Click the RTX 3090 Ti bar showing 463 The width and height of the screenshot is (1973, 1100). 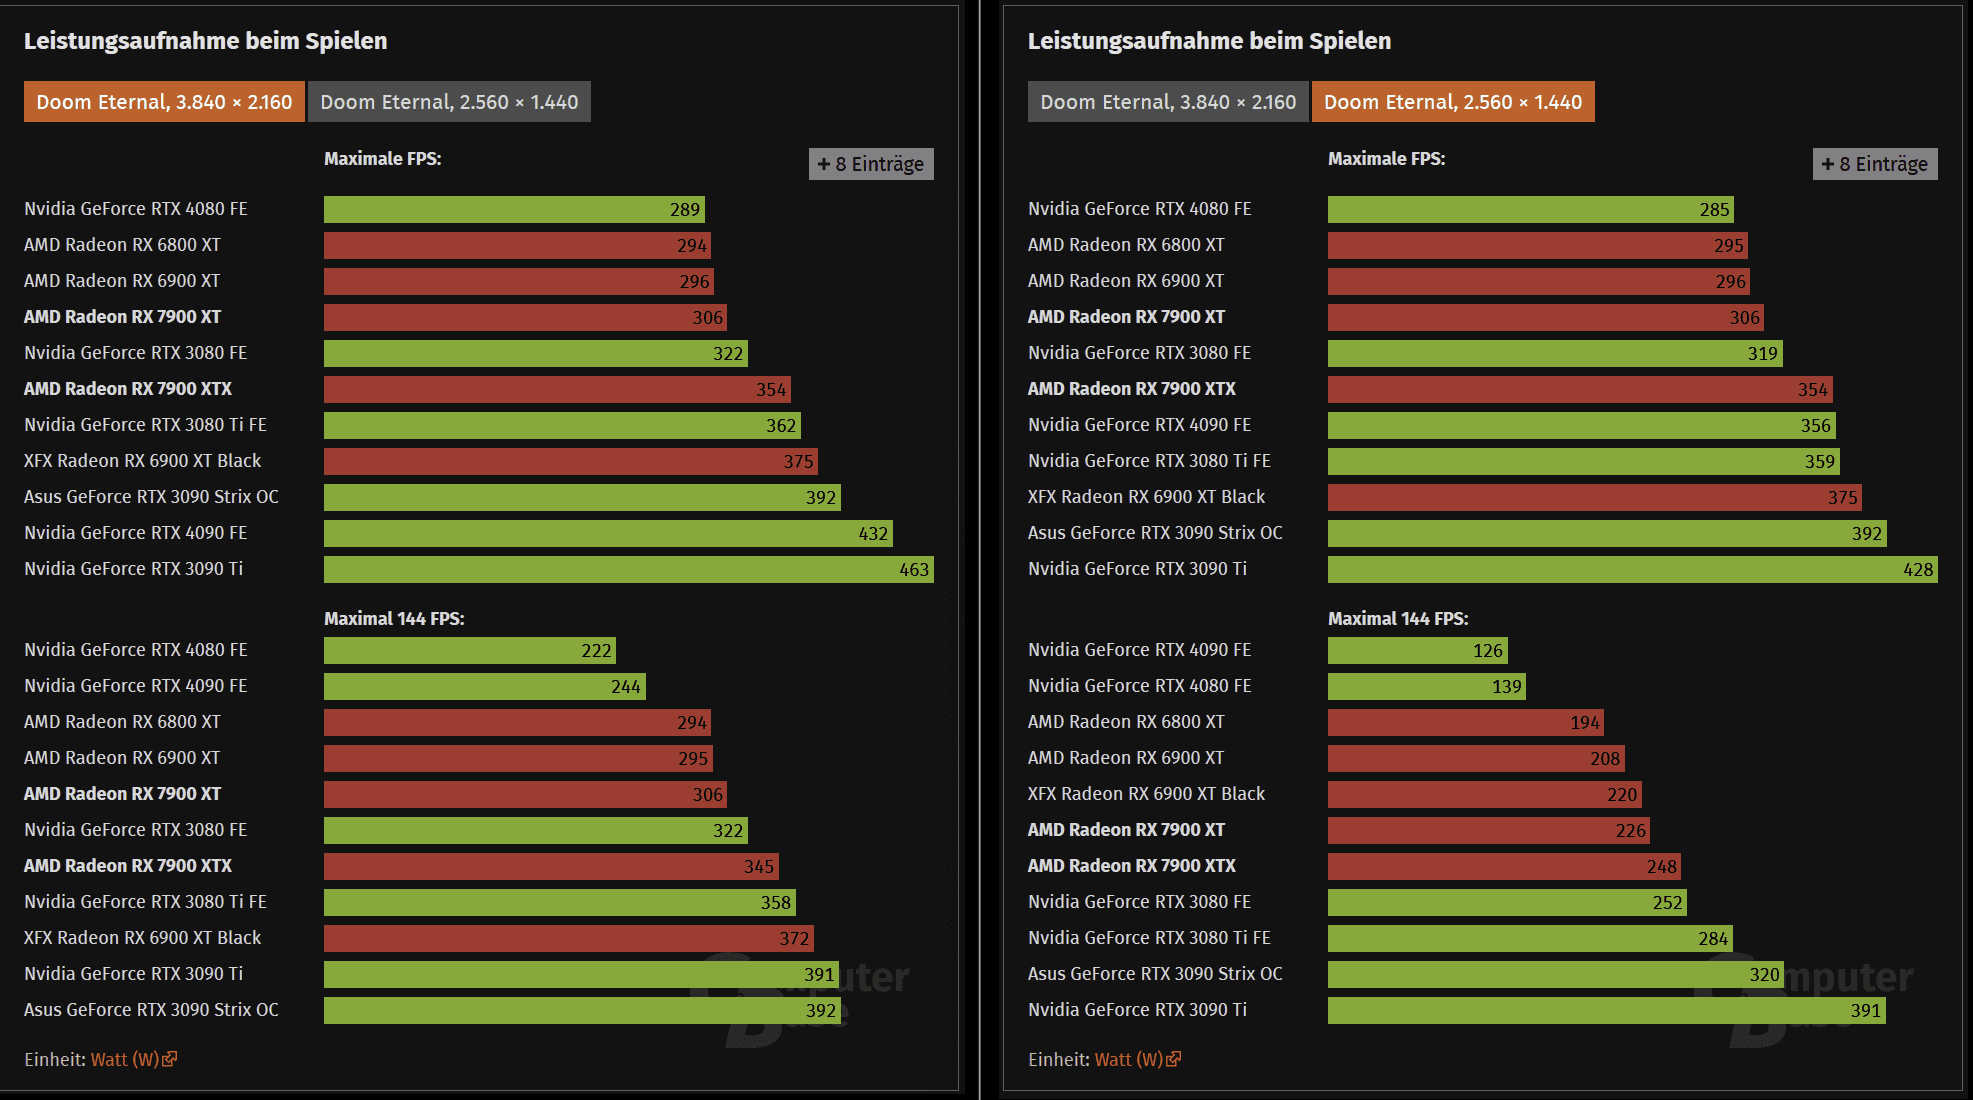628,569
